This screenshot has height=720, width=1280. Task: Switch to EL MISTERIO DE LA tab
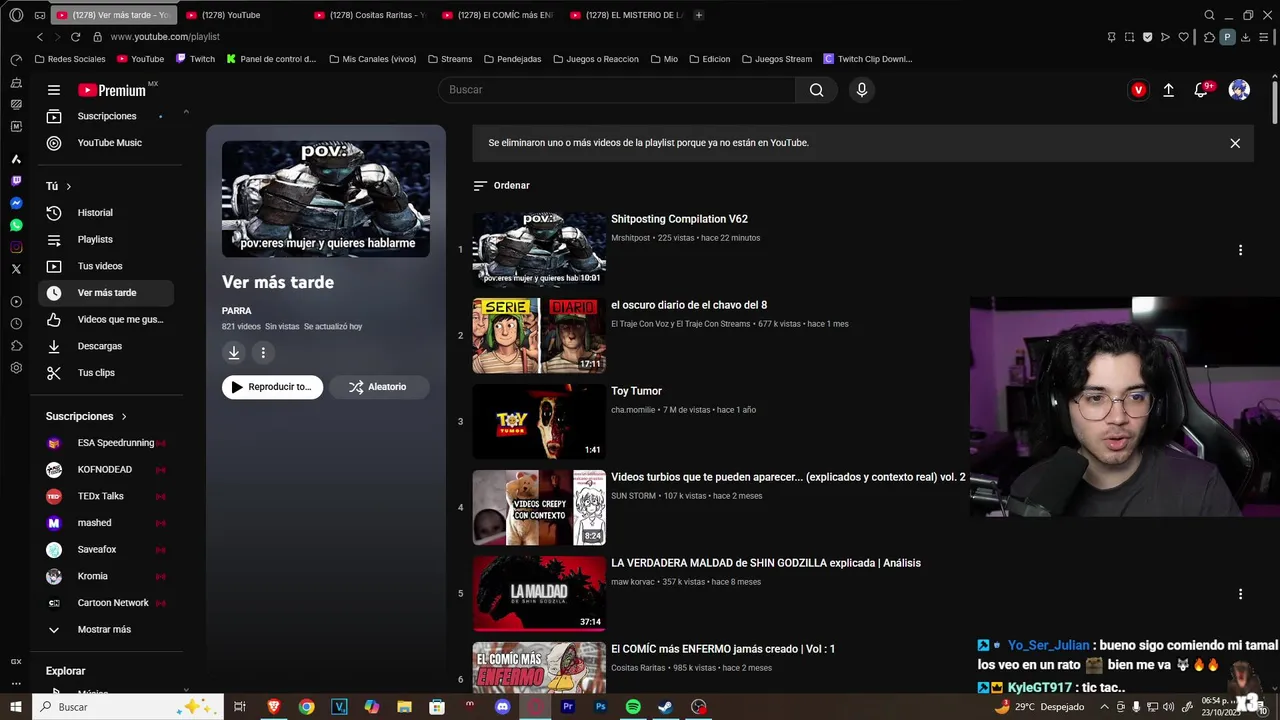pyautogui.click(x=626, y=15)
